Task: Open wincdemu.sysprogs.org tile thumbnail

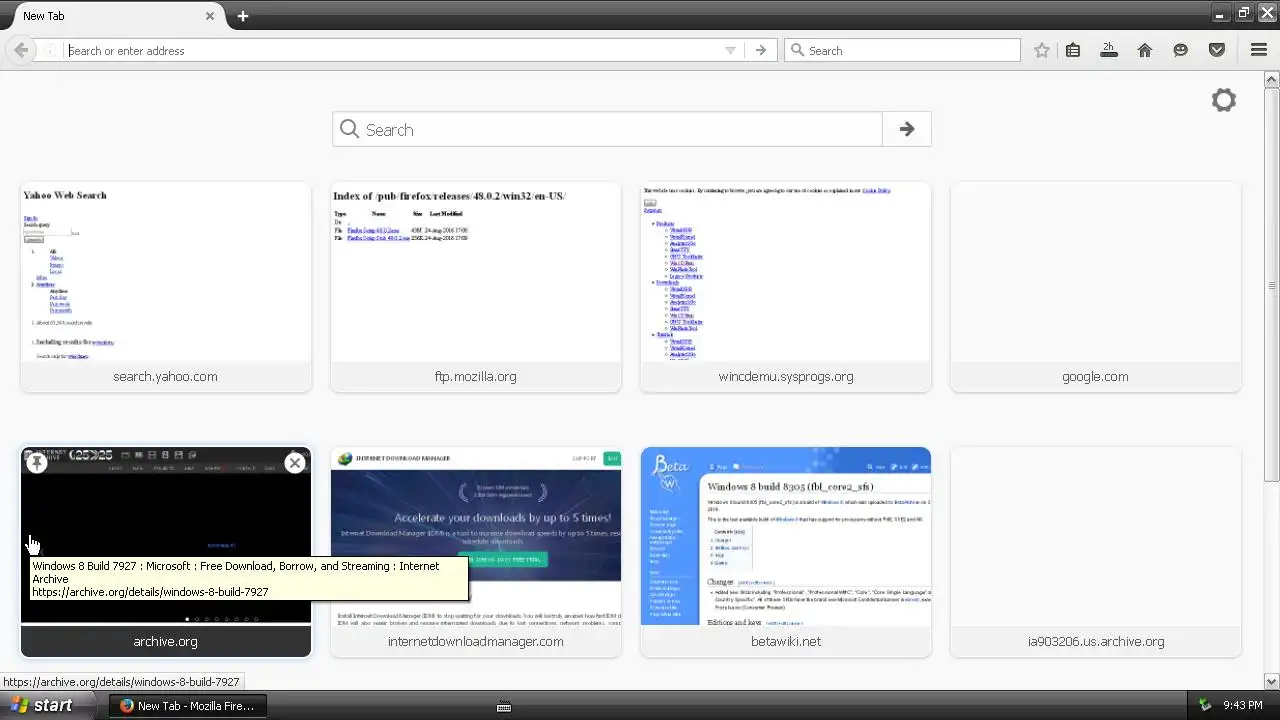Action: click(x=786, y=272)
